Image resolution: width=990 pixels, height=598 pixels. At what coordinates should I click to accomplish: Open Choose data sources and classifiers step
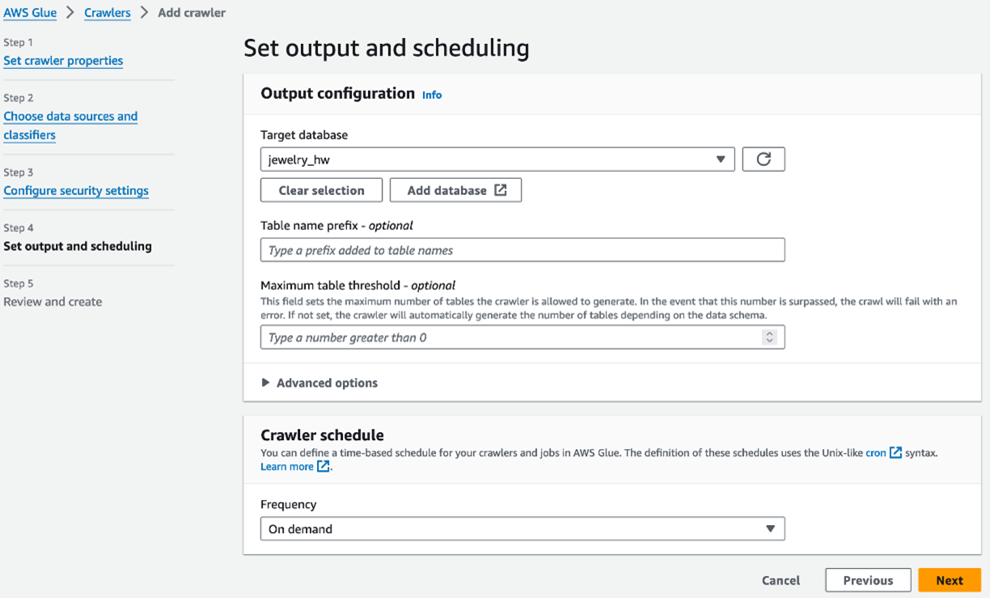(70, 125)
